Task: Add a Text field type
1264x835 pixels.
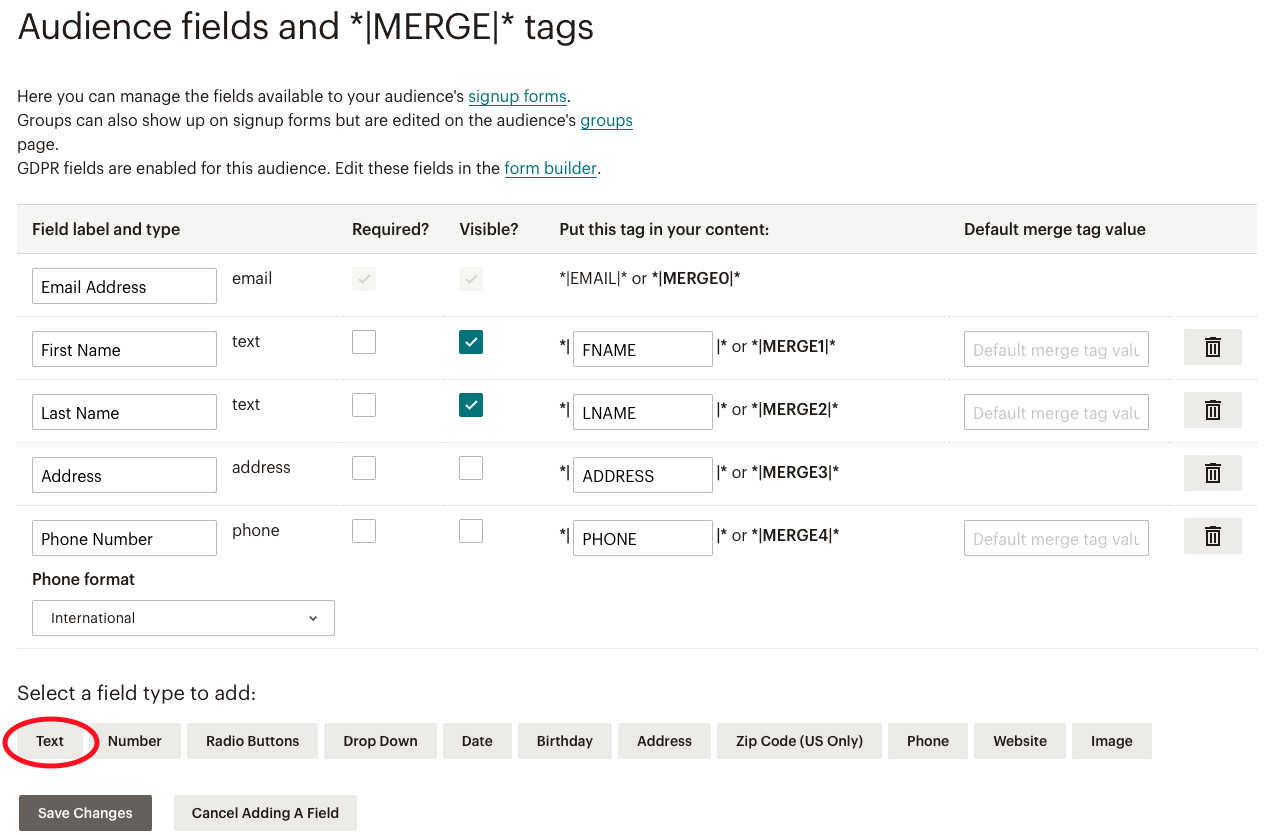Action: point(50,741)
